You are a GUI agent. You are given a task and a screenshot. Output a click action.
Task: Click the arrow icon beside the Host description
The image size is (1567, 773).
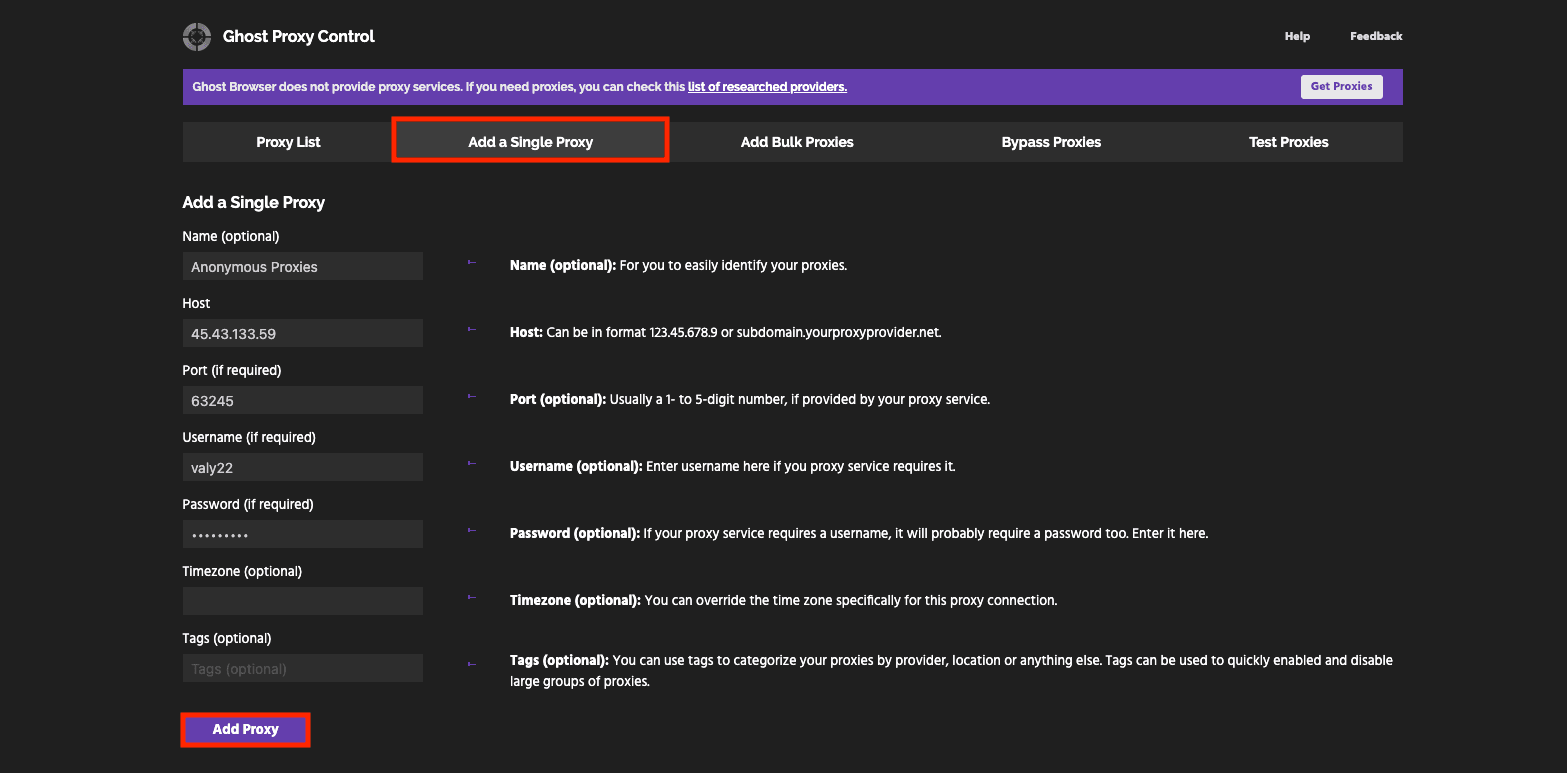pyautogui.click(x=471, y=329)
